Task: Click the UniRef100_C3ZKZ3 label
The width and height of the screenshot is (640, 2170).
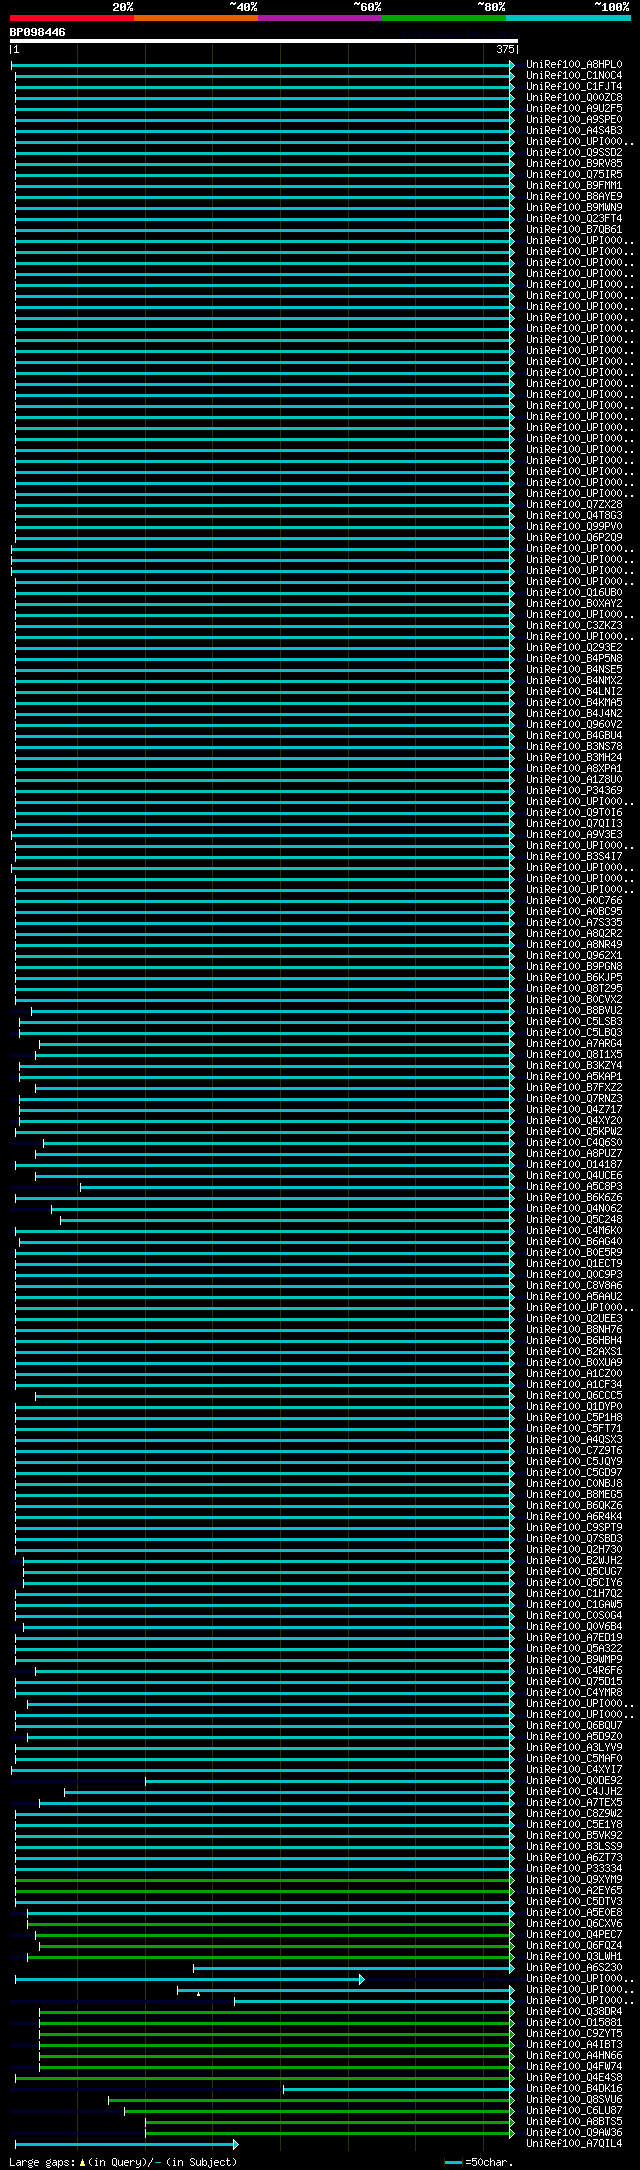Action: 574,626
